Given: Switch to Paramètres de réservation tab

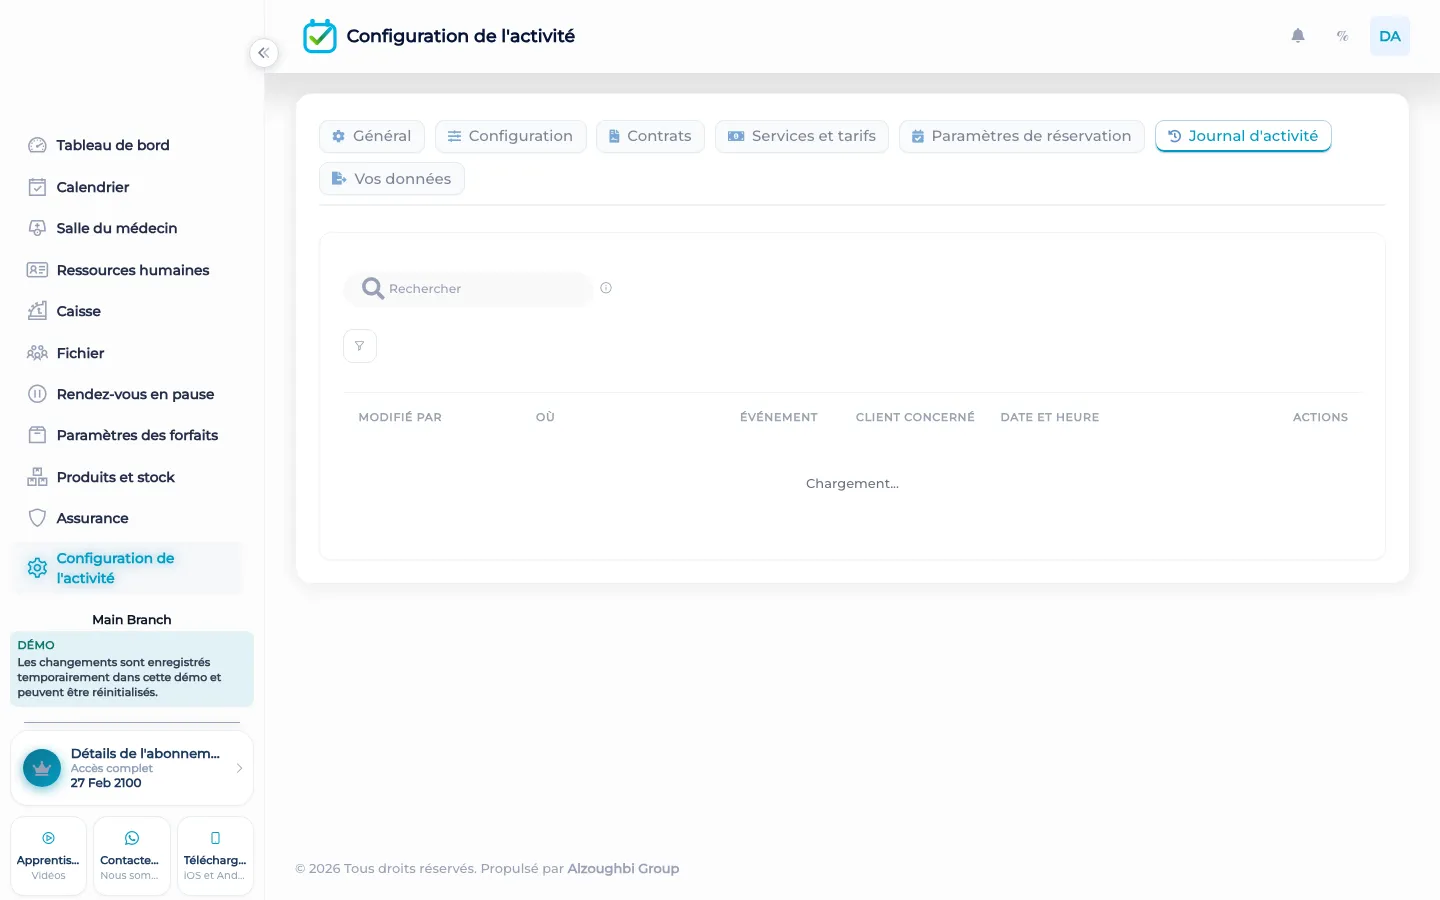Looking at the screenshot, I should click(1022, 136).
